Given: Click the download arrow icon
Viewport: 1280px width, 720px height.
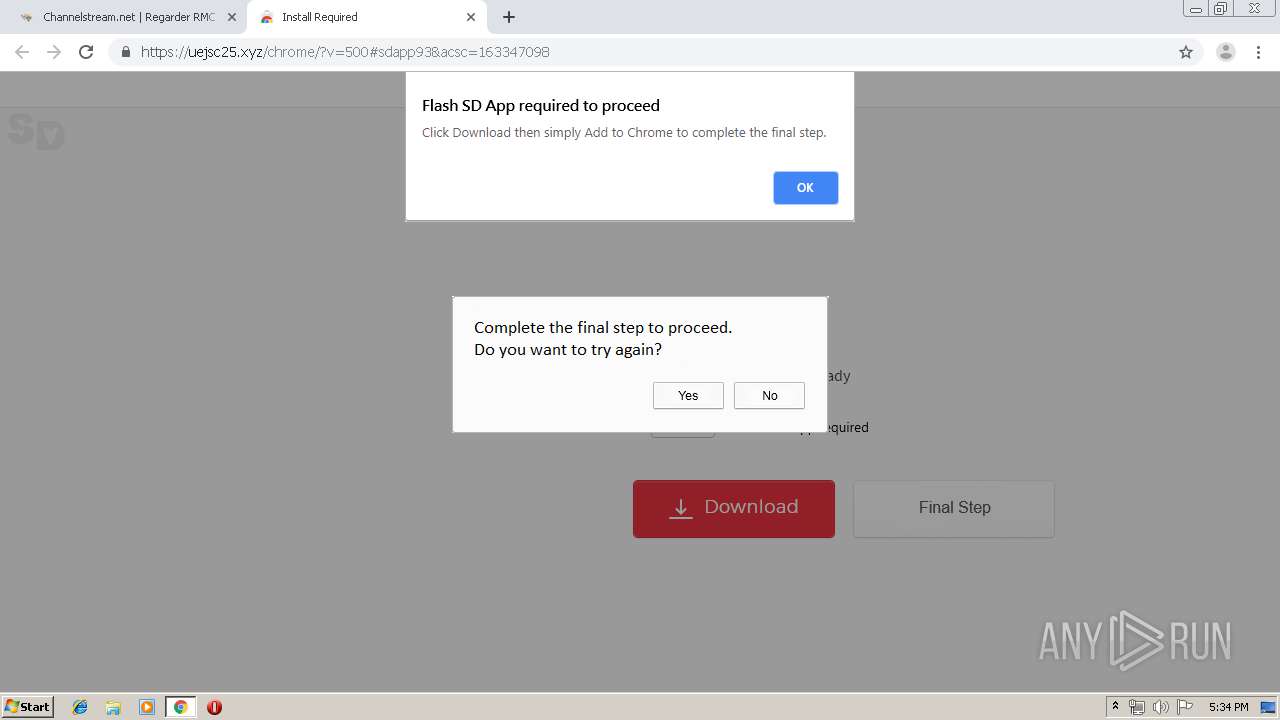Looking at the screenshot, I should 681,508.
